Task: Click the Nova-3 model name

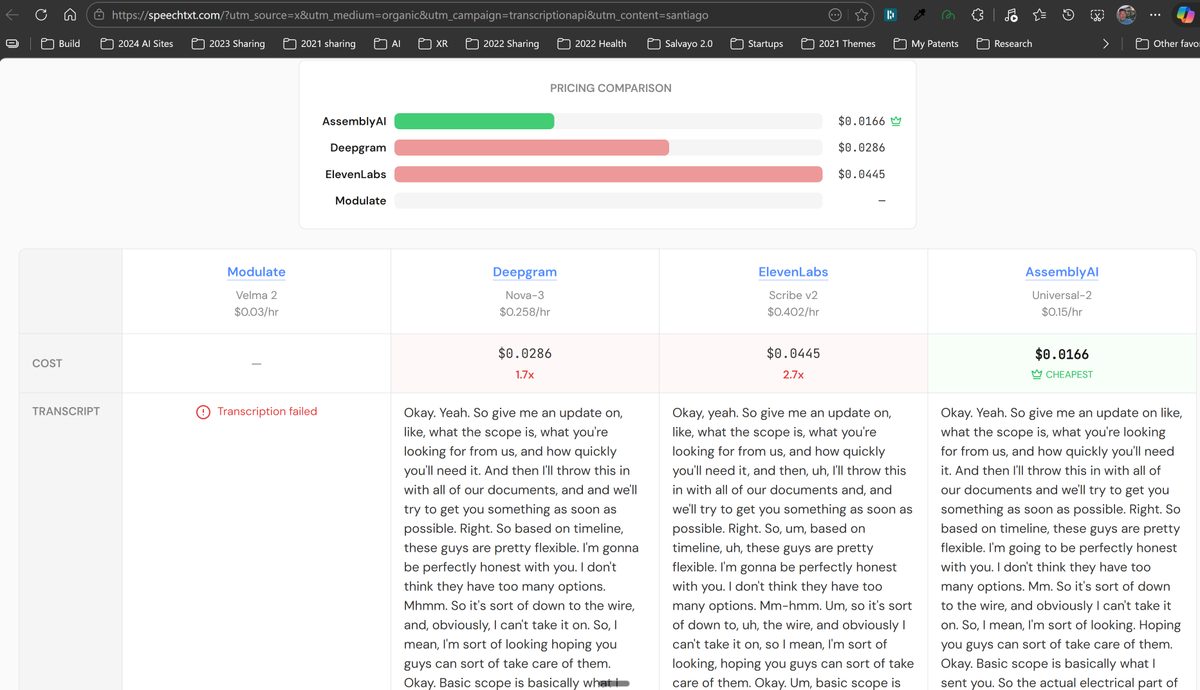Action: point(525,295)
